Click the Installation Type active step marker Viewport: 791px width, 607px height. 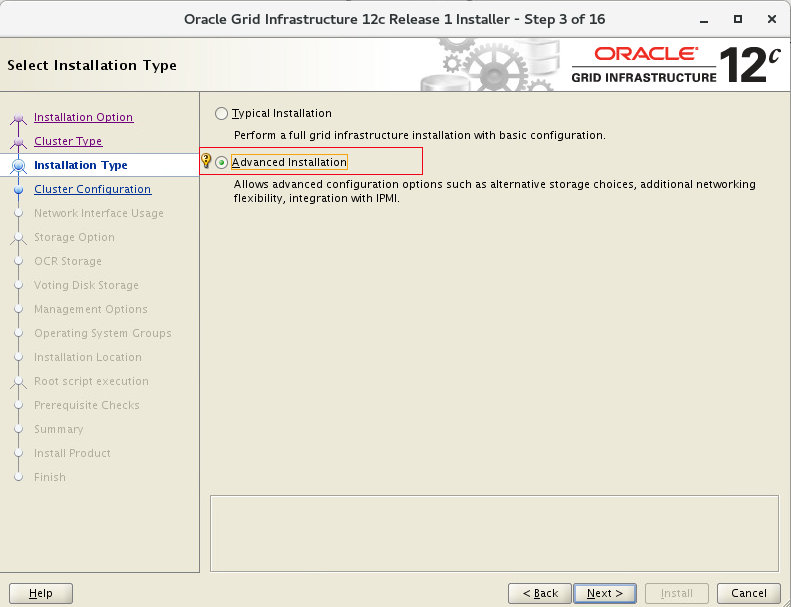(x=19, y=165)
